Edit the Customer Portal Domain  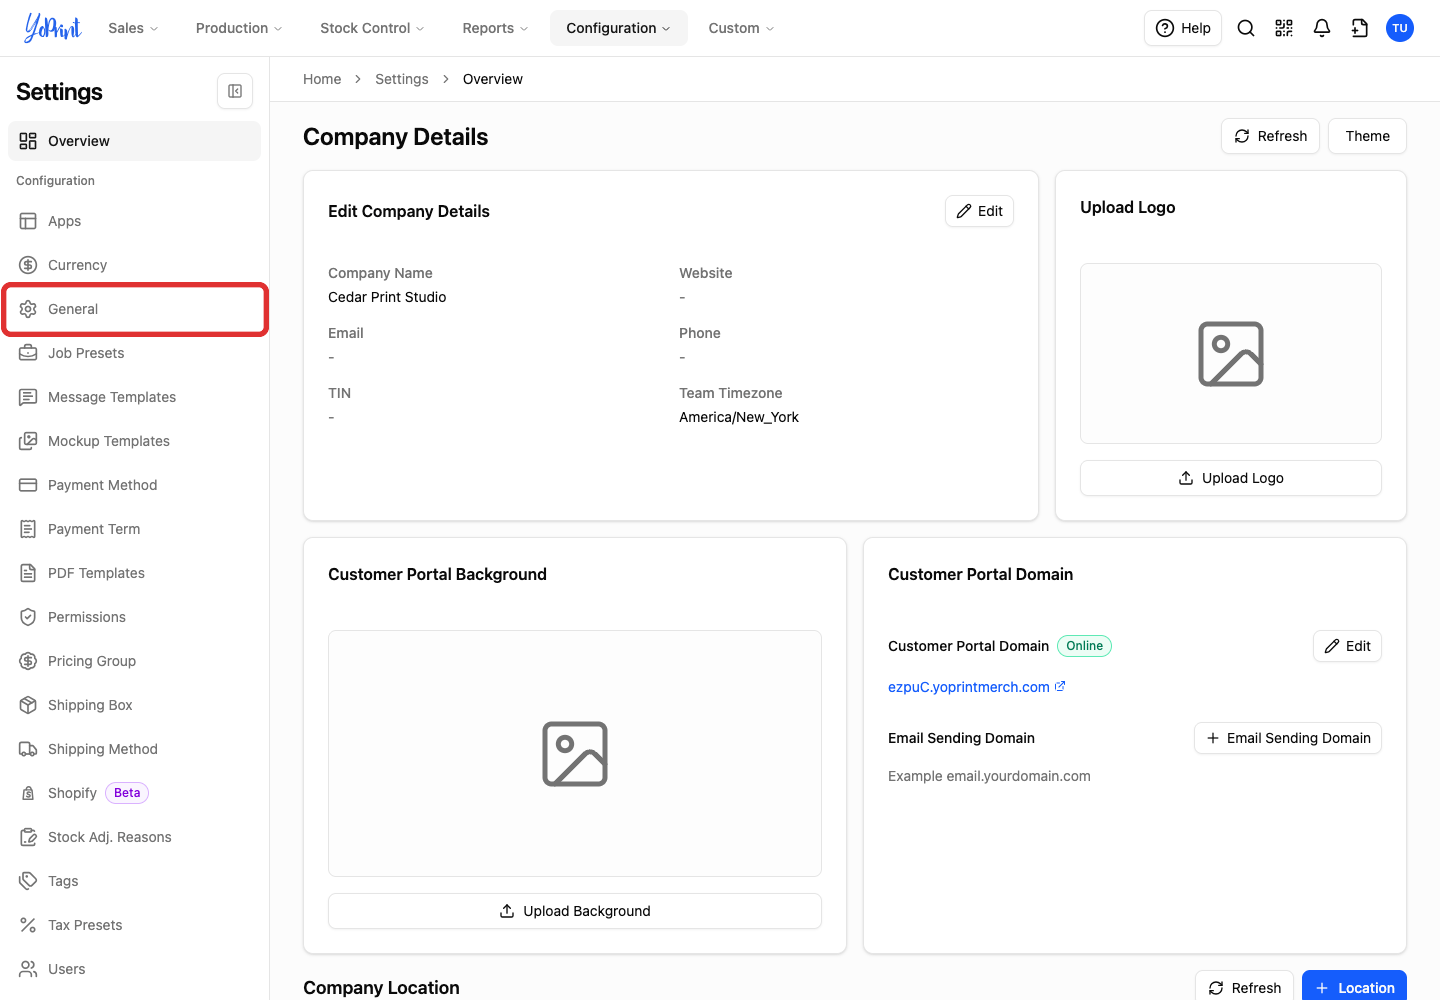[1347, 646]
